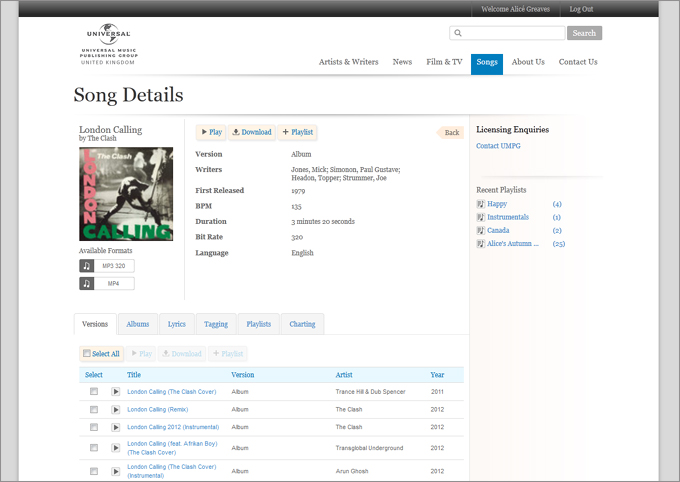Viewport: 680px width, 482px height.
Task: Click the artist name Trance Hill & Dub Spencer
Action: tap(370, 392)
